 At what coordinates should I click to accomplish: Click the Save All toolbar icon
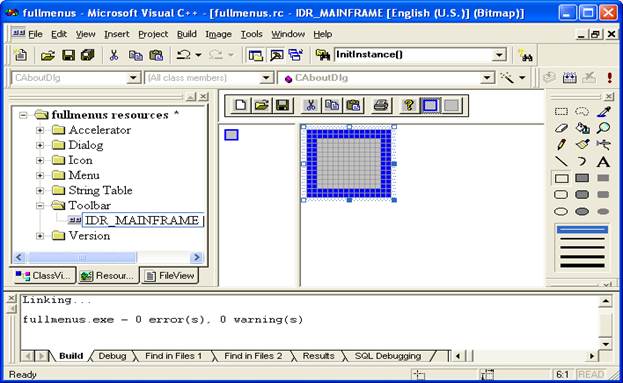point(88,55)
